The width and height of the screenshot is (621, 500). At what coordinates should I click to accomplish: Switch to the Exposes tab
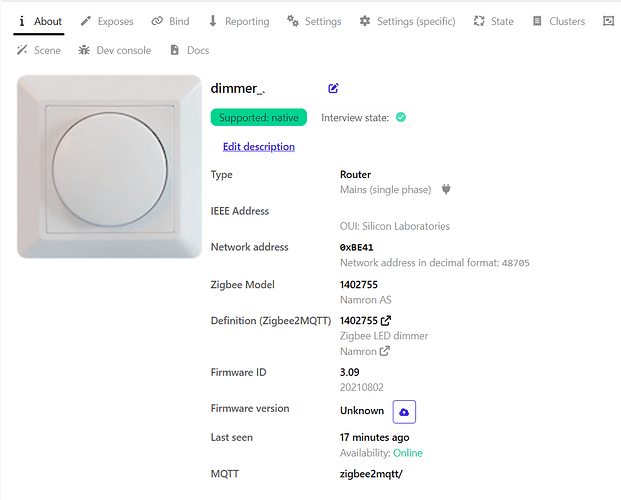[x=107, y=21]
